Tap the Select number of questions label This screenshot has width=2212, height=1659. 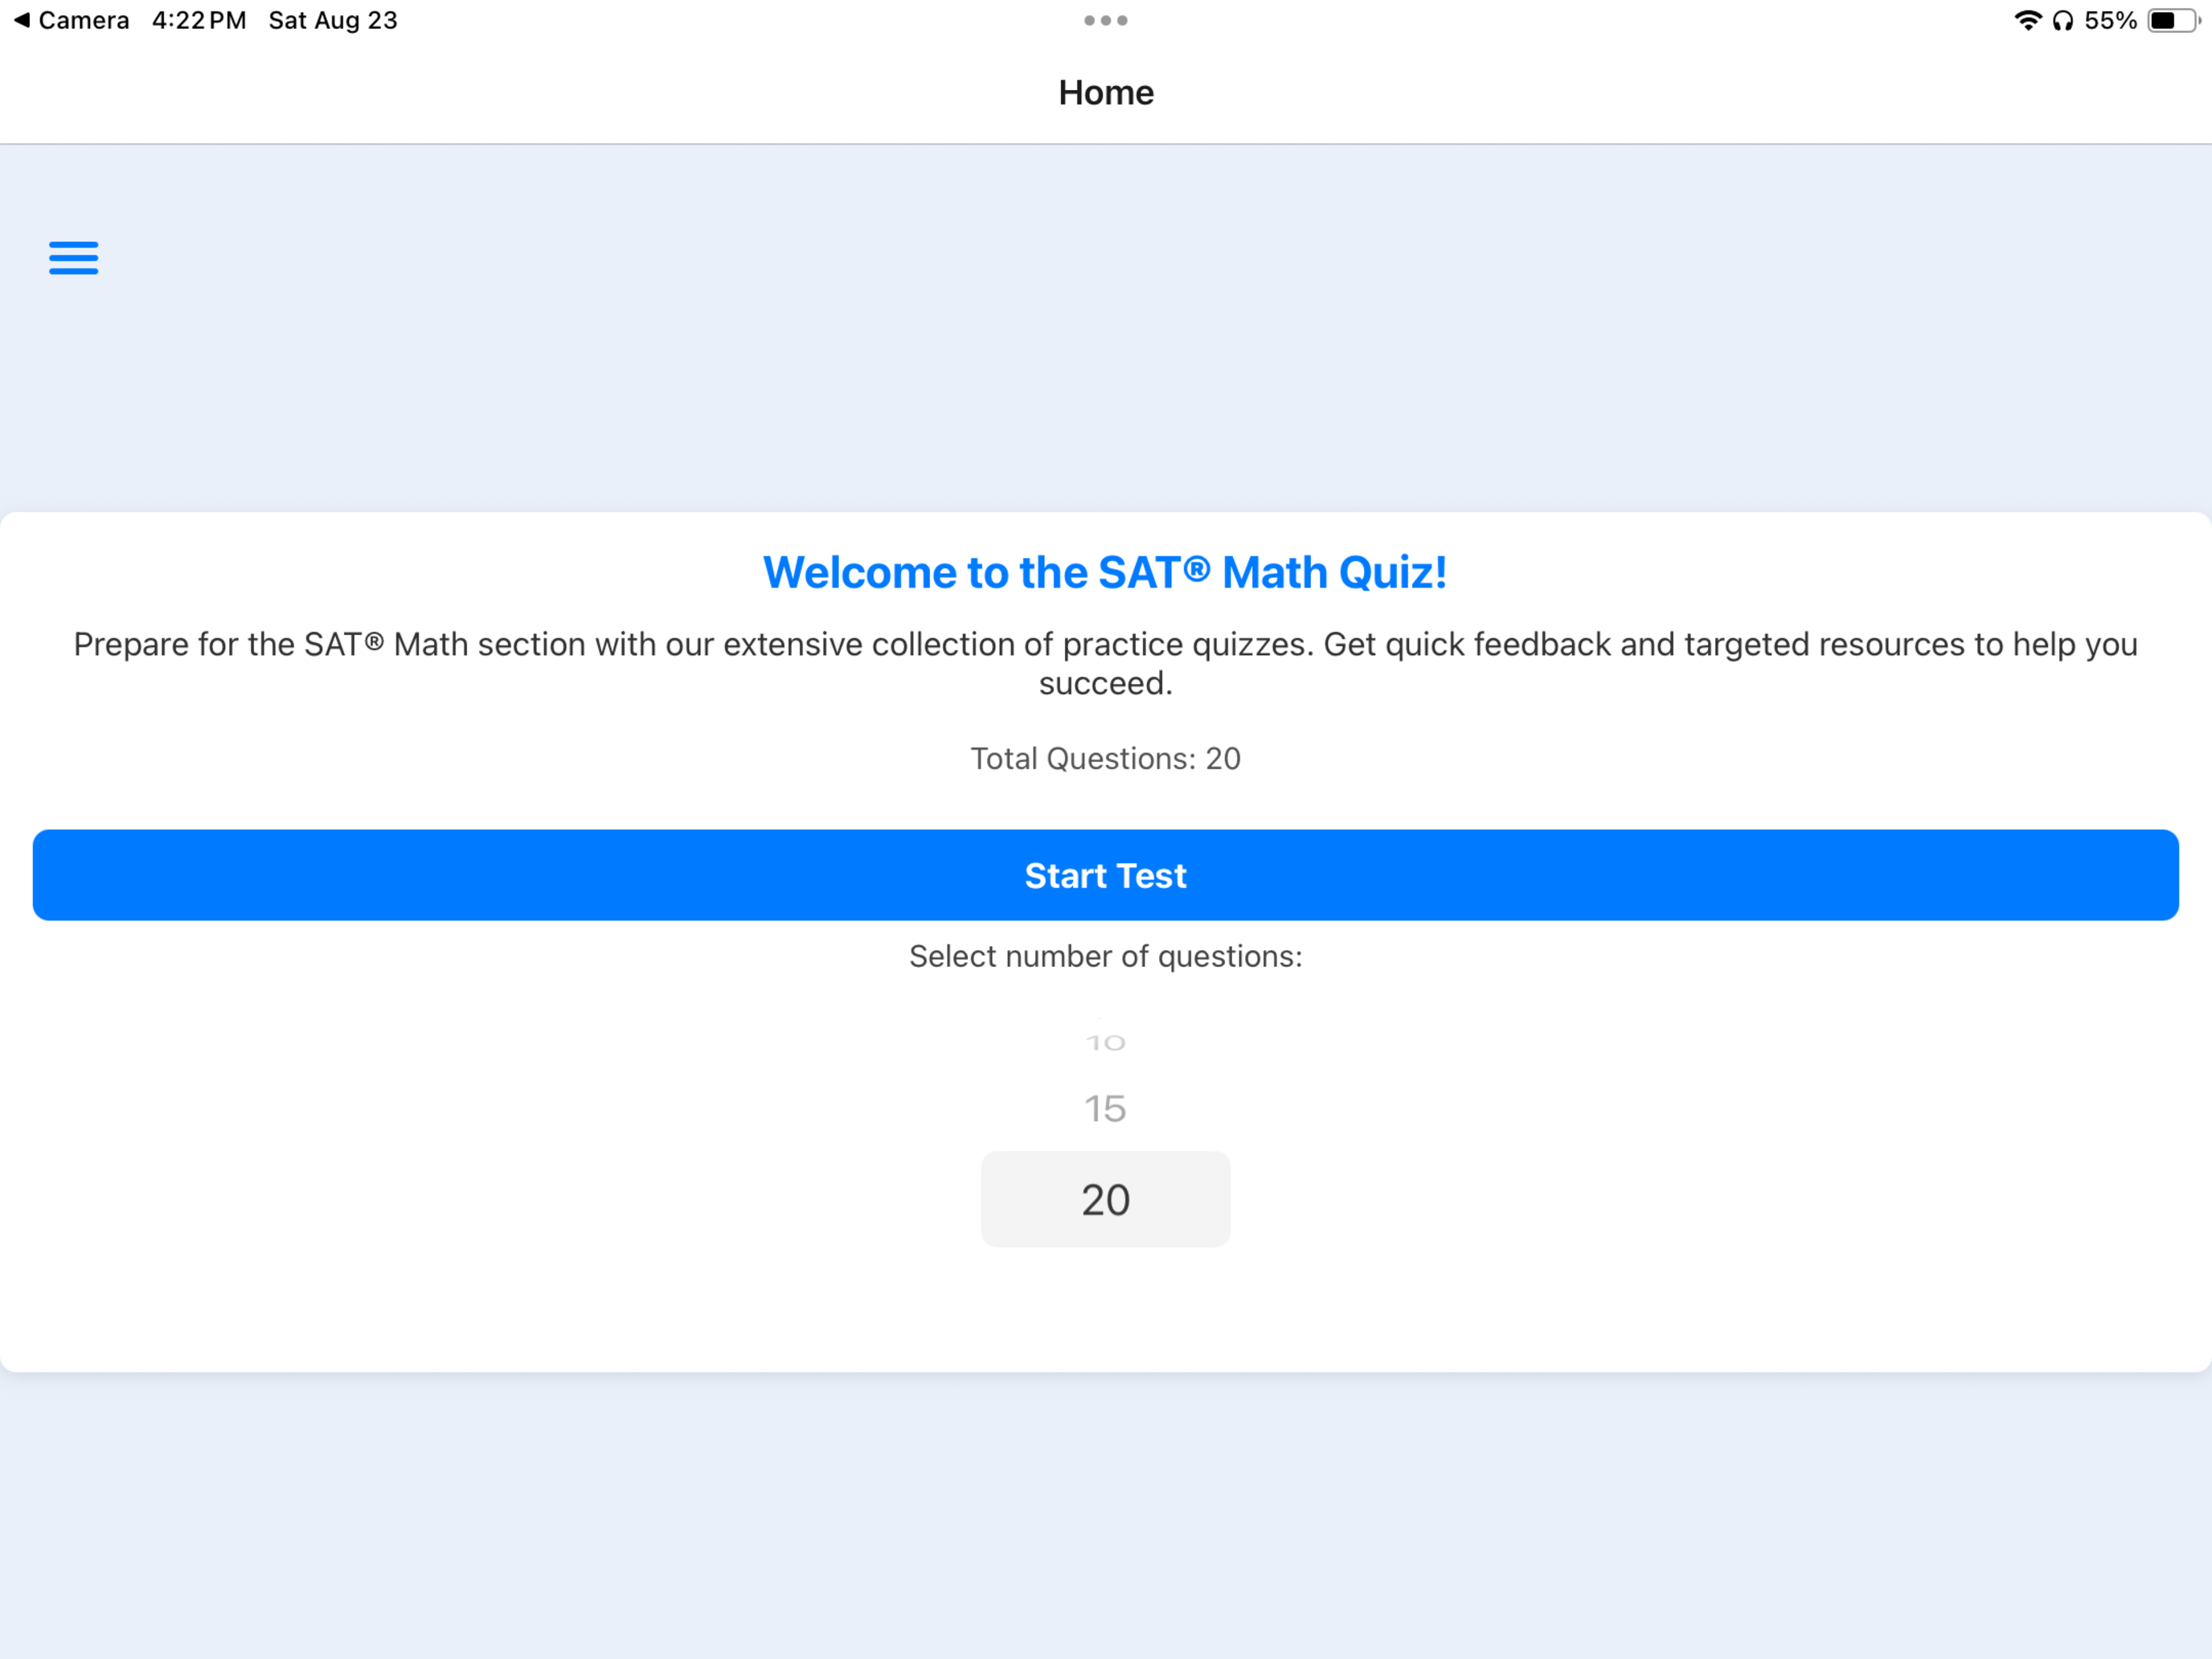(1105, 956)
